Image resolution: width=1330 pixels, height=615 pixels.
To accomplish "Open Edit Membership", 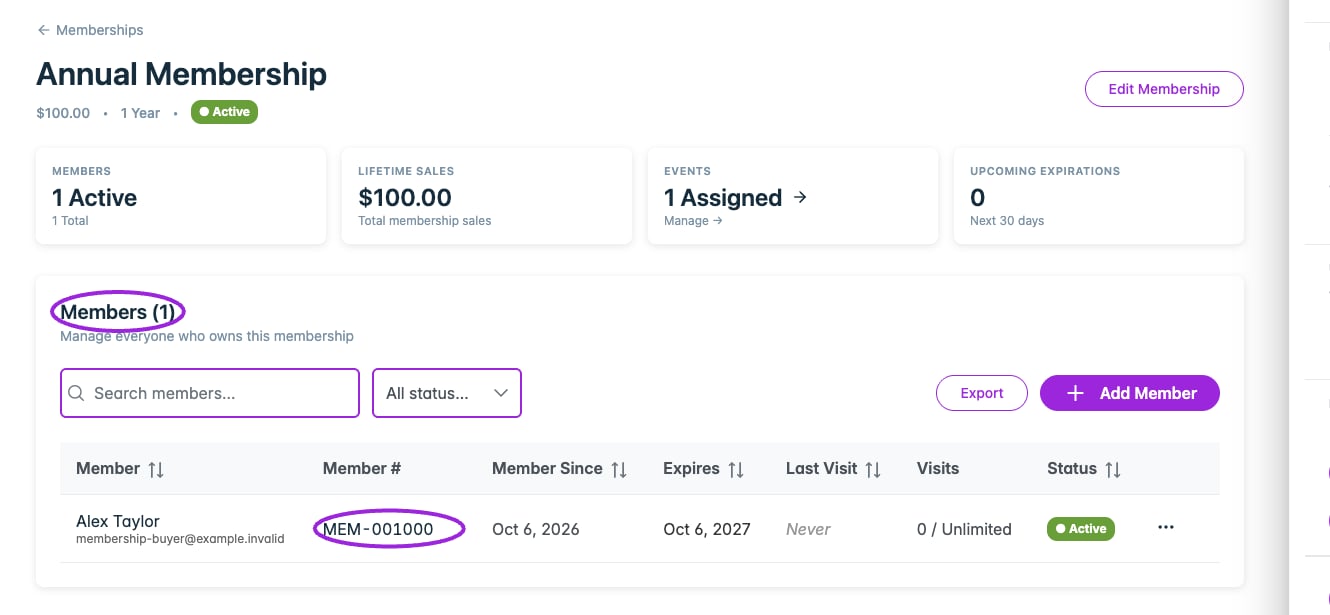I will point(1164,89).
